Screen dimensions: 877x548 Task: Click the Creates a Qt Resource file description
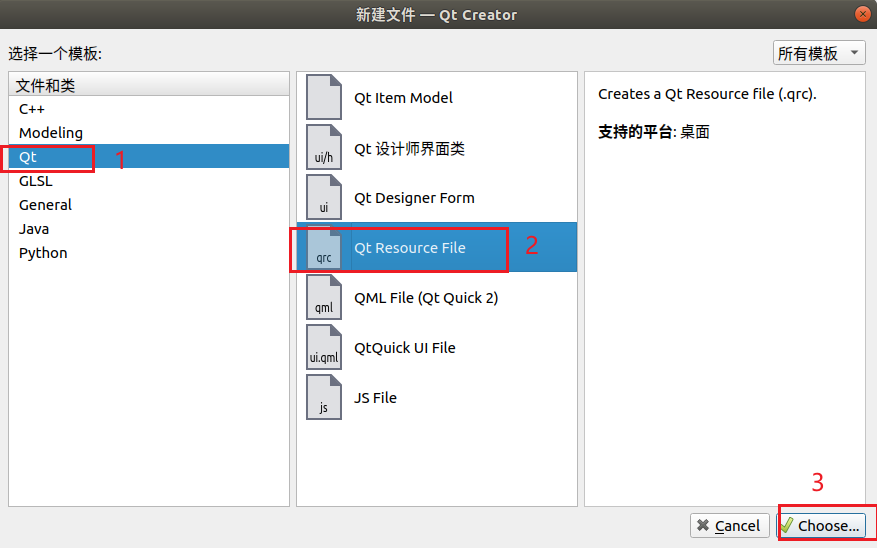(707, 94)
